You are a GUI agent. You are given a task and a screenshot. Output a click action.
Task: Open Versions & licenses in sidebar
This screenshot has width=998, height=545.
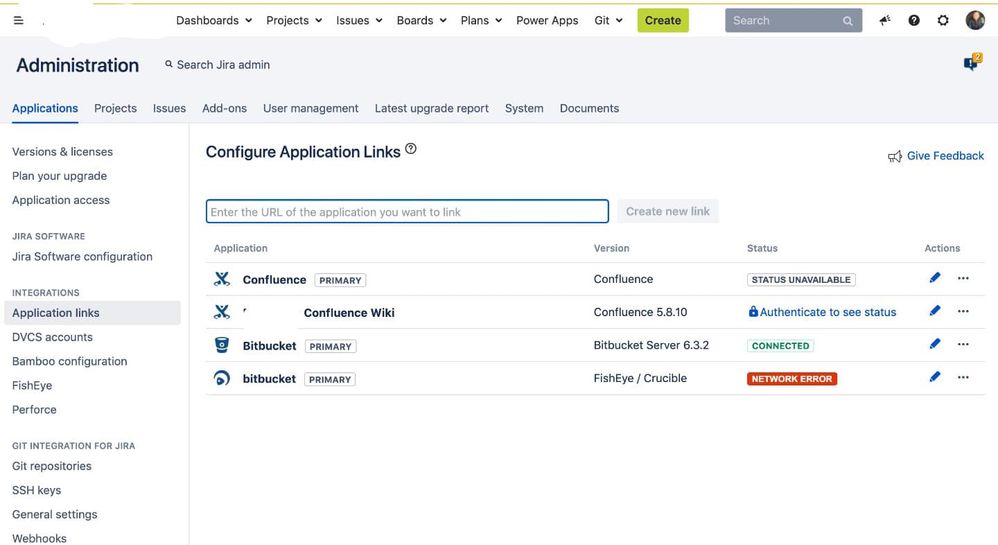pyautogui.click(x=62, y=152)
